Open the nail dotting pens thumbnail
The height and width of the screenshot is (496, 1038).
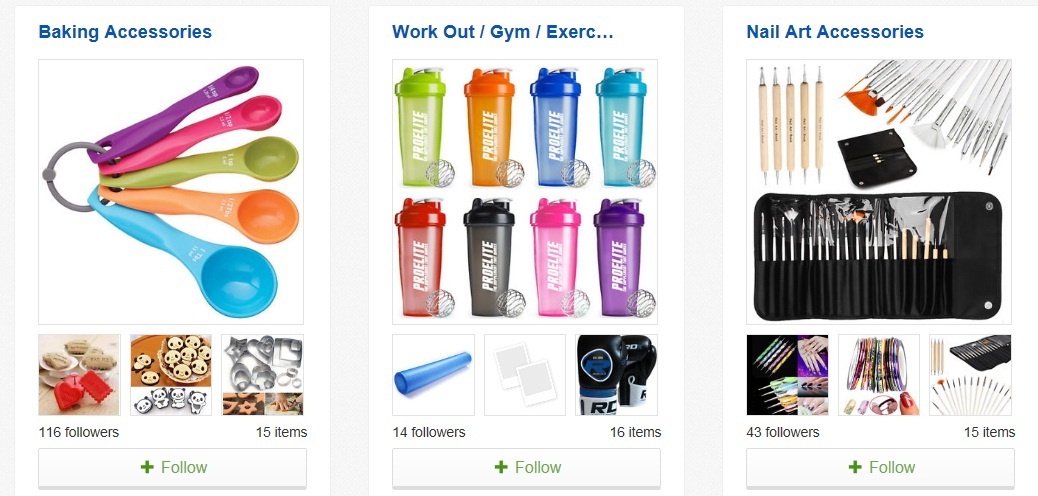(x=788, y=375)
